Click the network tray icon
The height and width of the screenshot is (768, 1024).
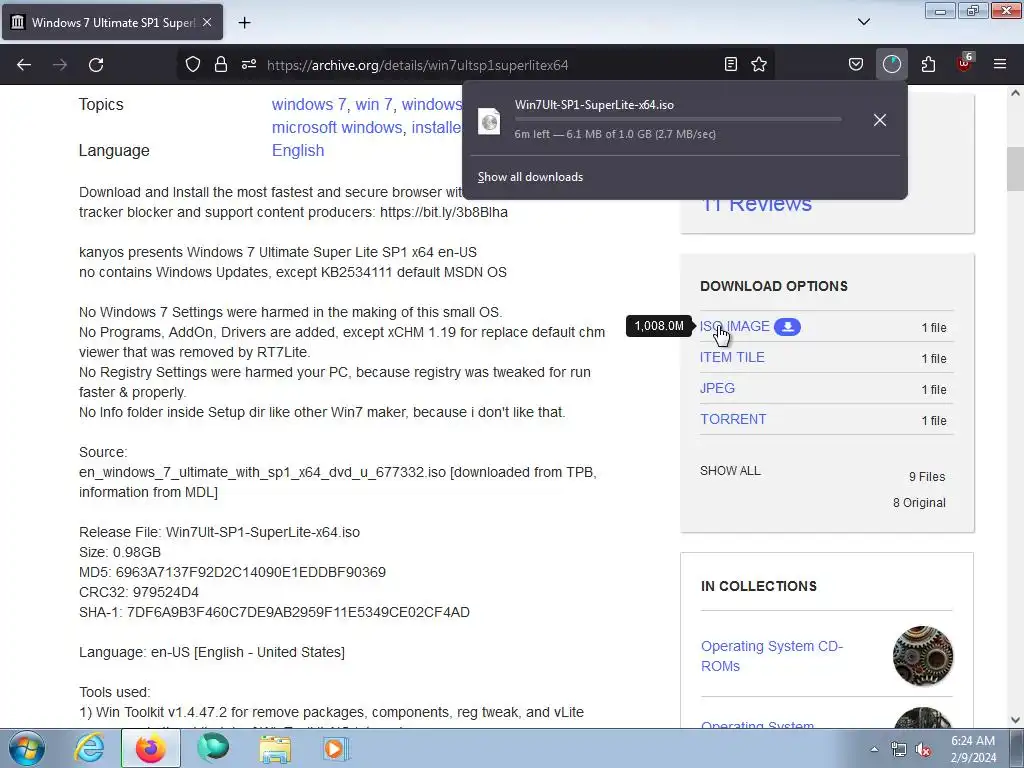pos(899,749)
